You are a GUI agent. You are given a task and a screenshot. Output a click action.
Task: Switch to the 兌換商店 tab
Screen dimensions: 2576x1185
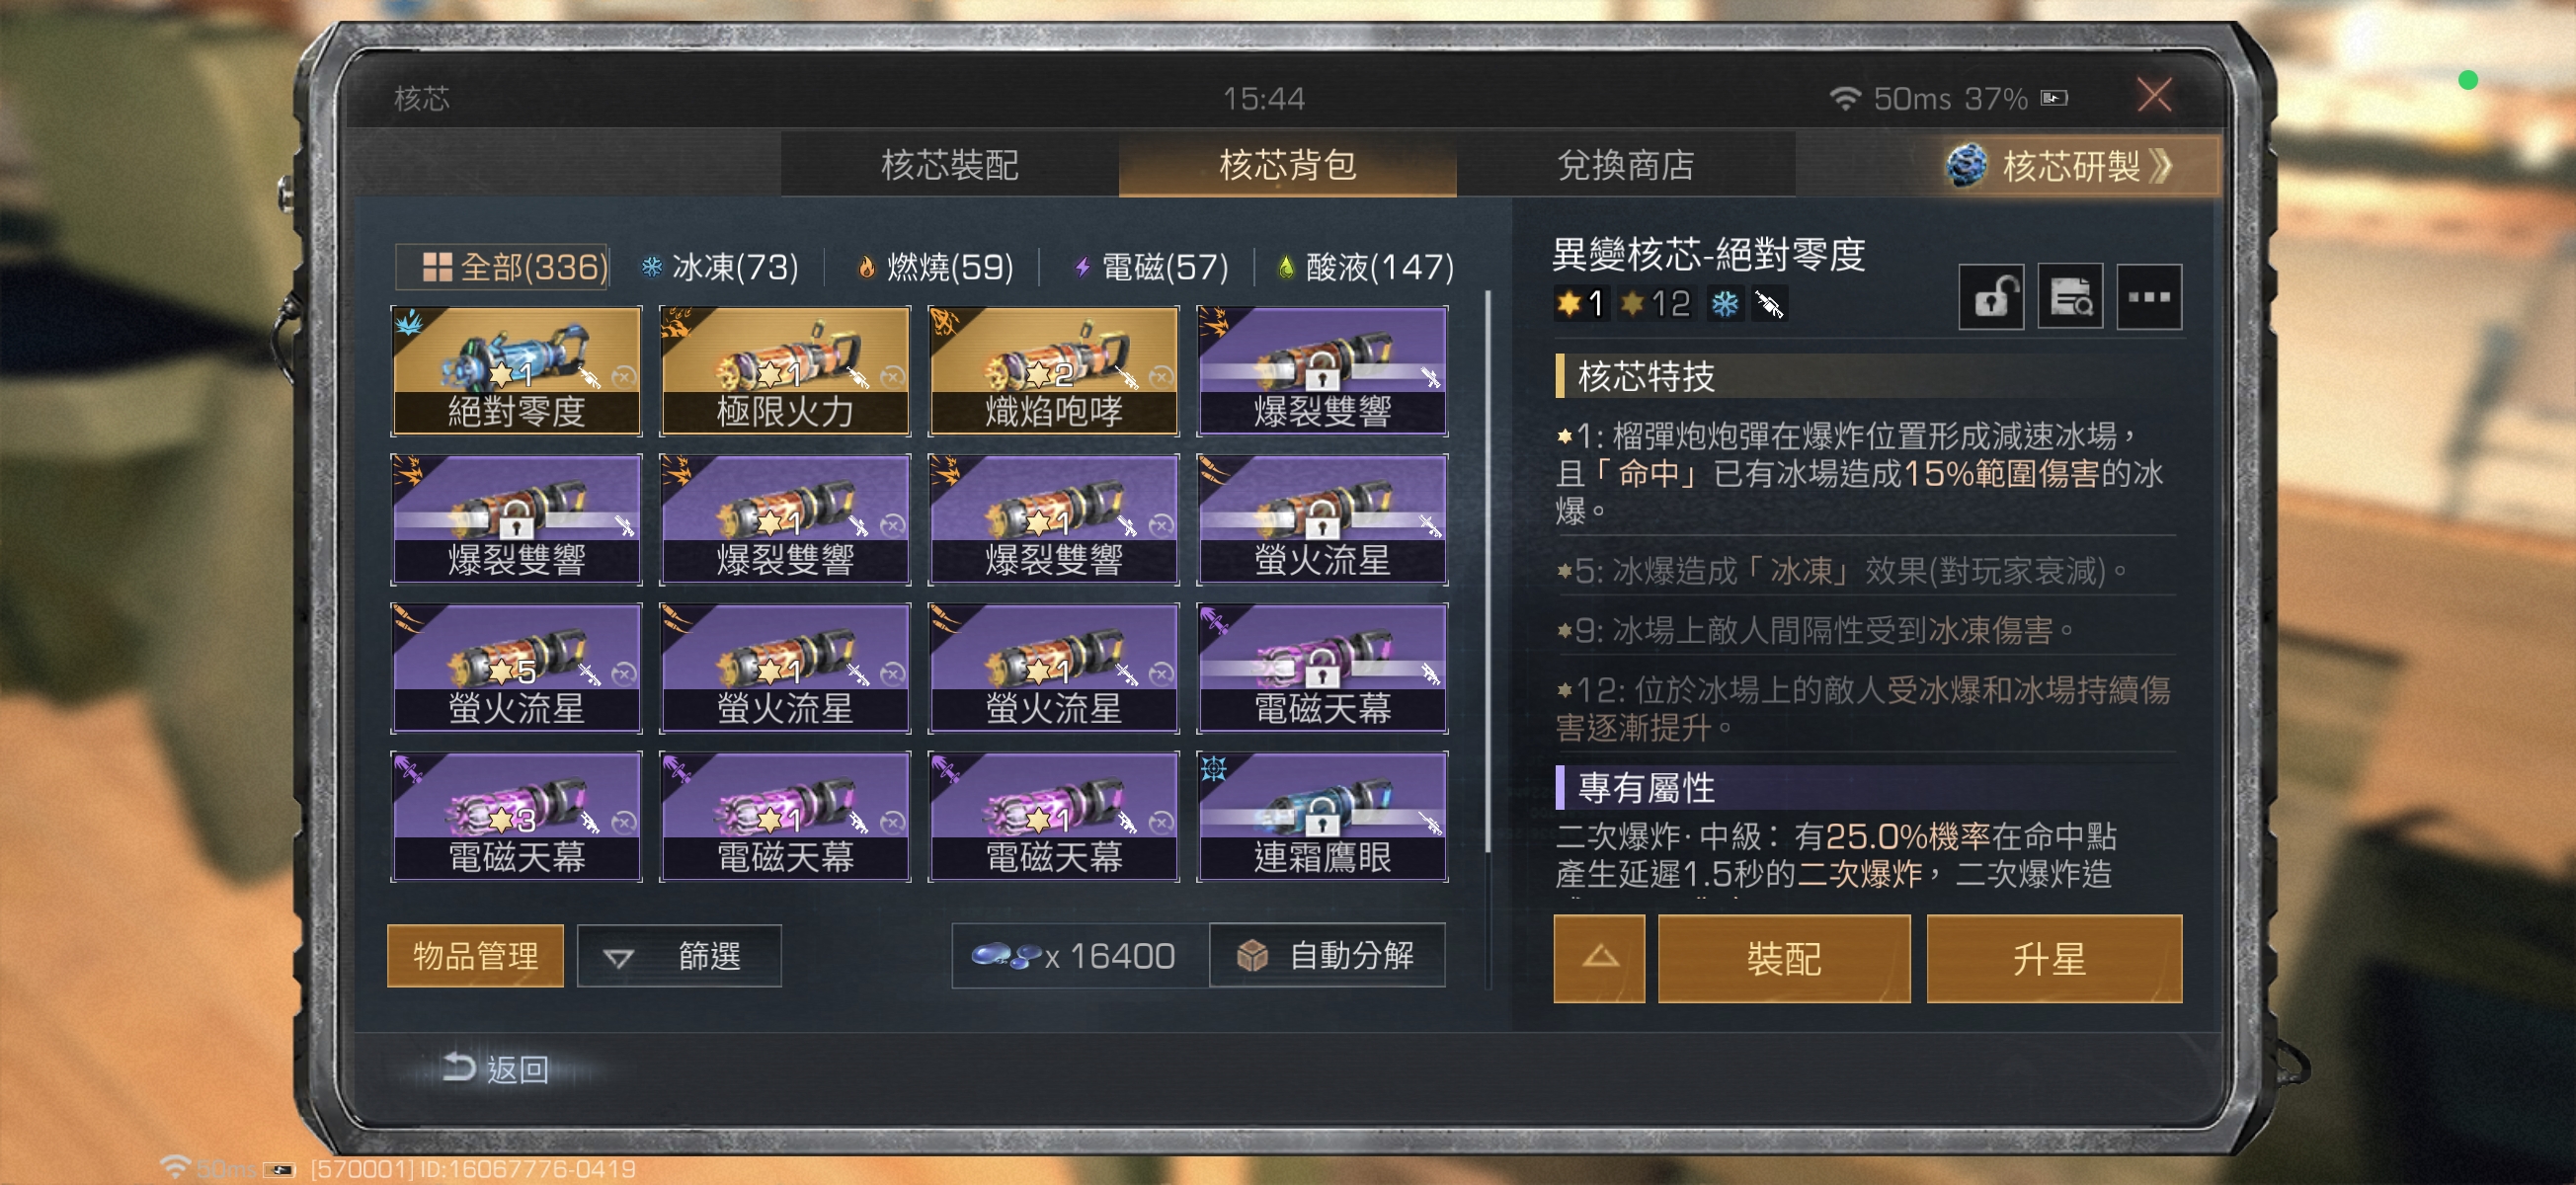(x=1626, y=165)
